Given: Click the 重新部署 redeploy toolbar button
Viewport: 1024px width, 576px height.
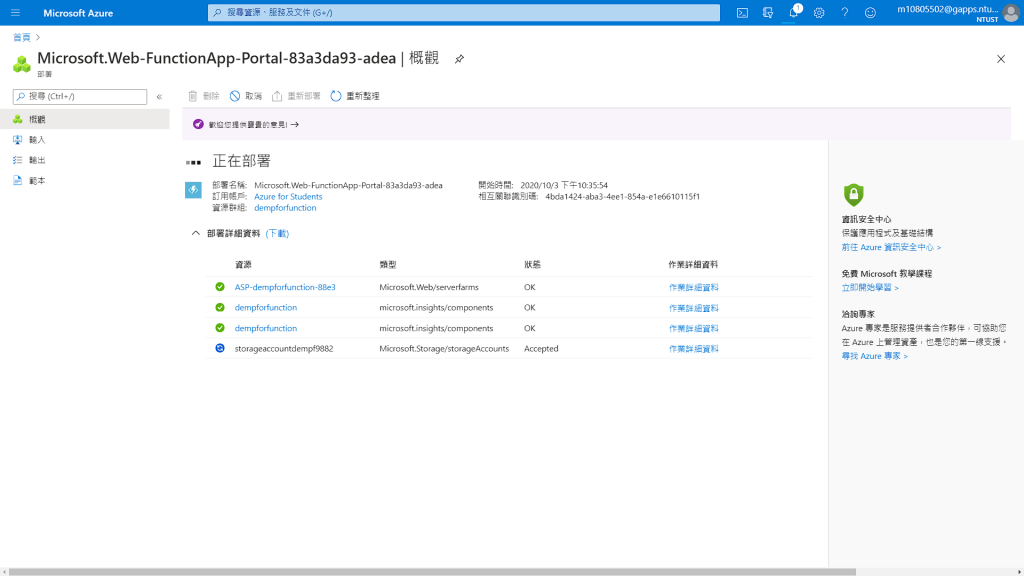Looking at the screenshot, I should (296, 96).
